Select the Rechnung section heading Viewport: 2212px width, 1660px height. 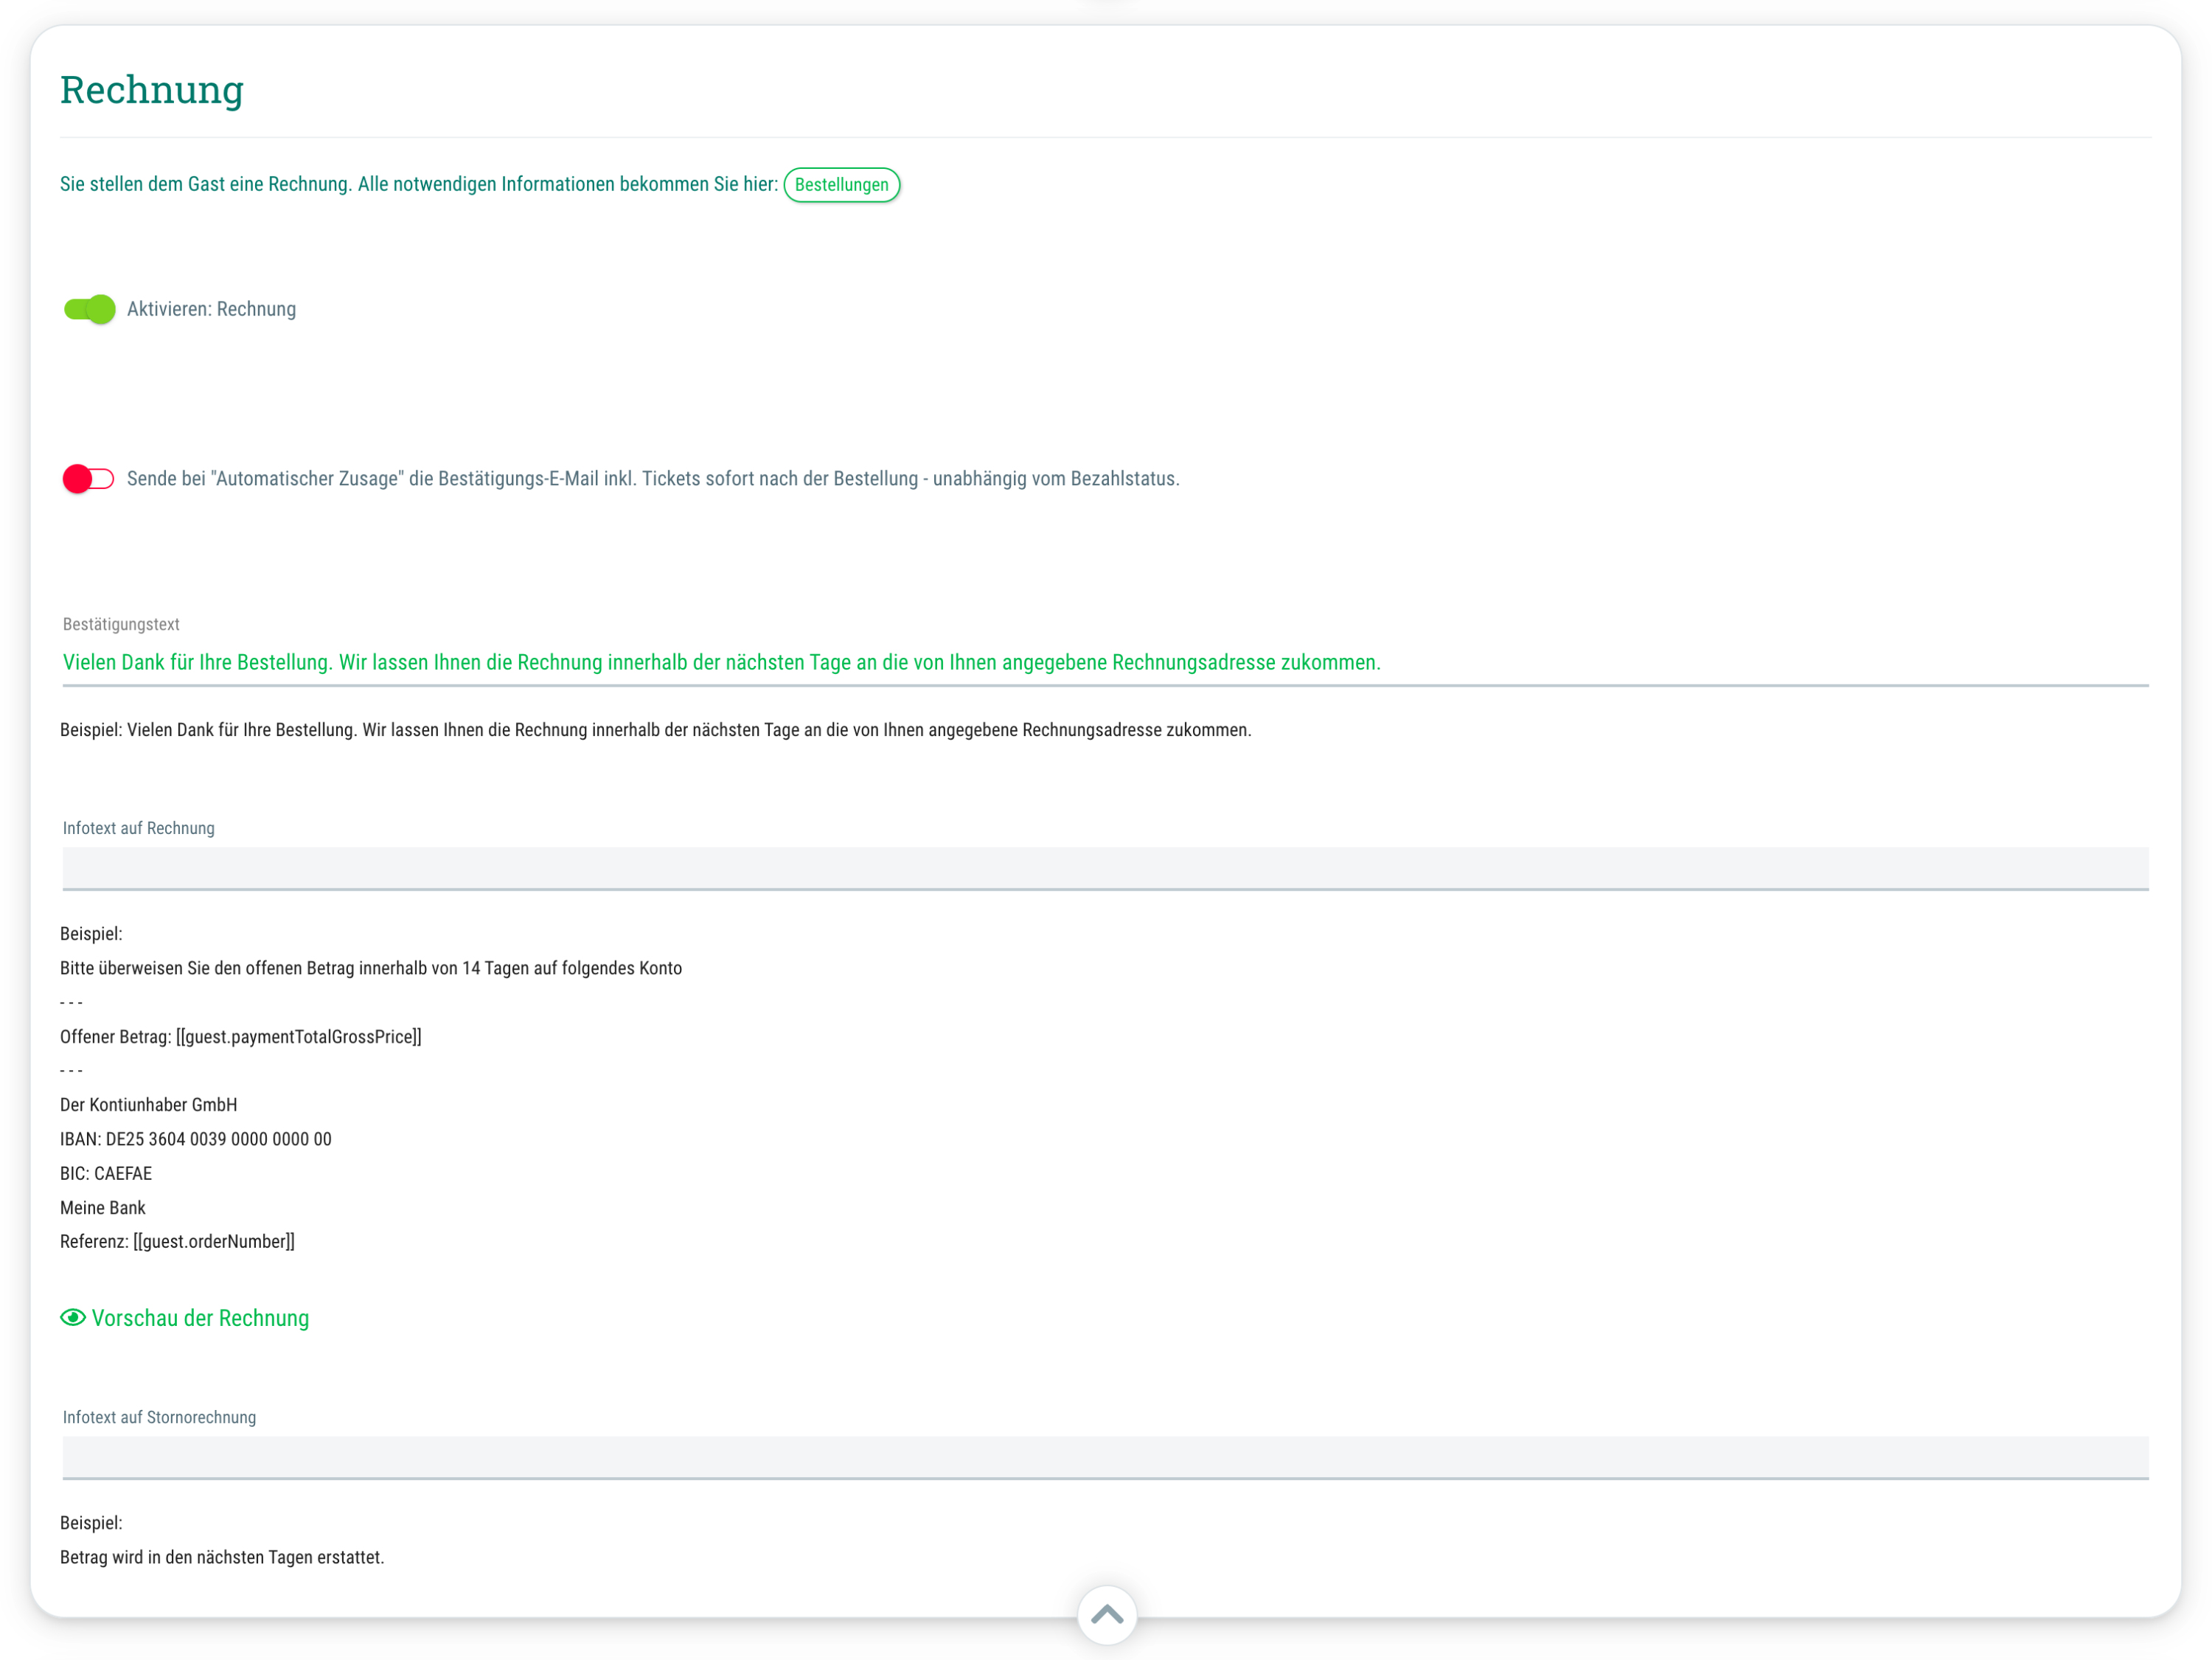(x=152, y=90)
